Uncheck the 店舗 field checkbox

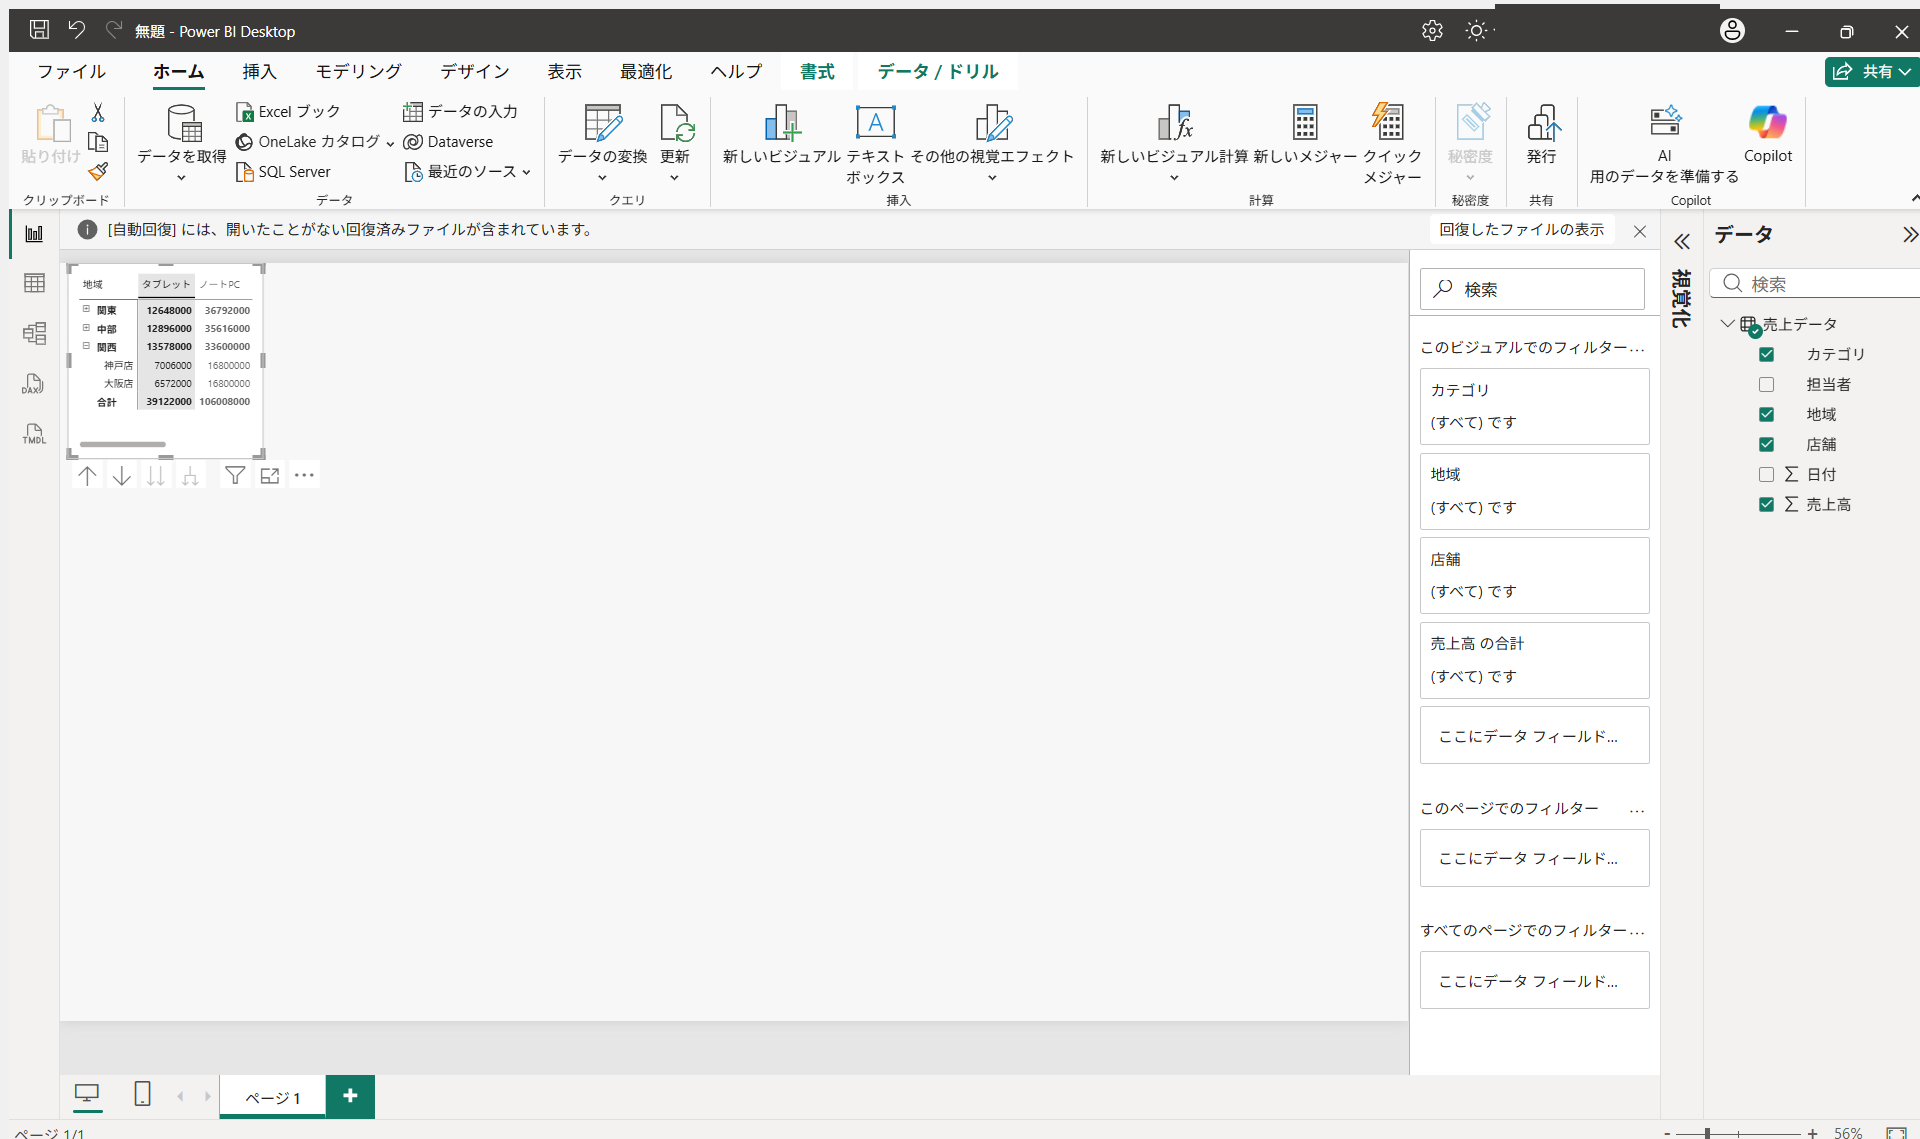click(x=1766, y=444)
